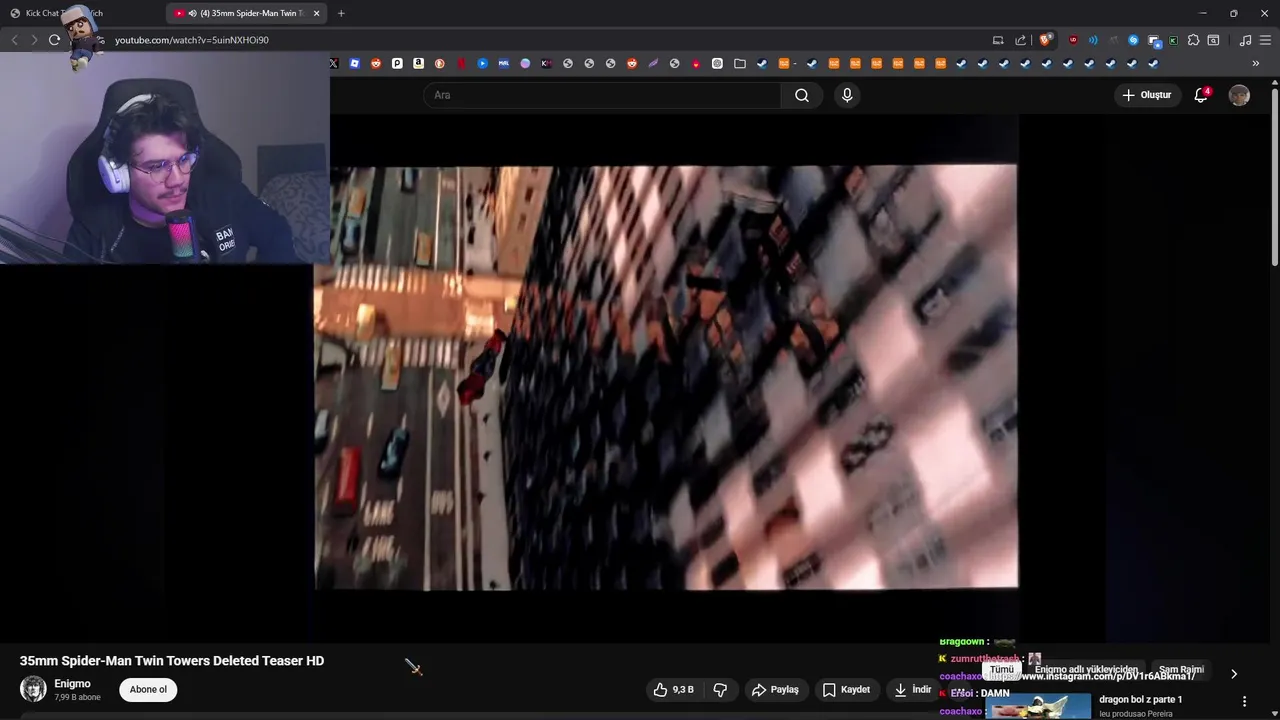Show more bookmarks with overflow chevron
The height and width of the screenshot is (720, 1280).
1255,63
